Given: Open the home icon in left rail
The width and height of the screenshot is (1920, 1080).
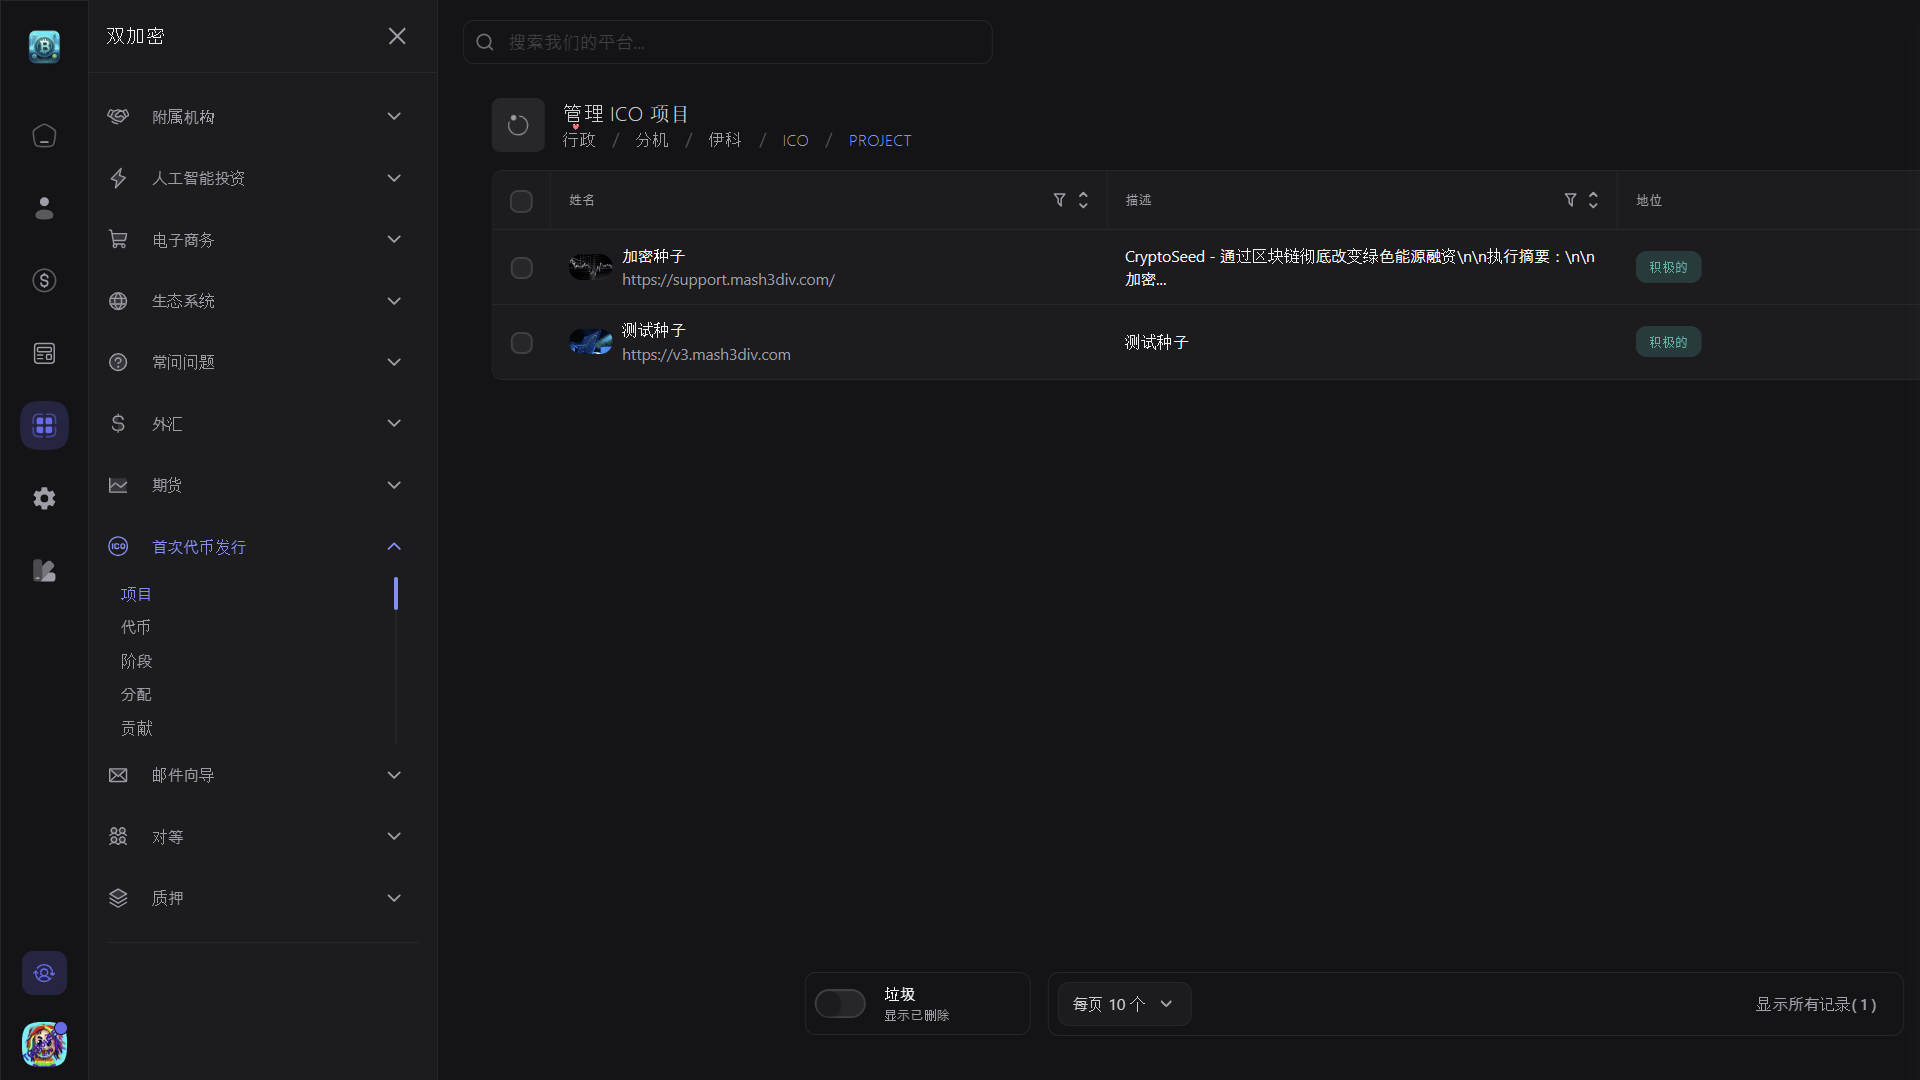Looking at the screenshot, I should coord(44,136).
